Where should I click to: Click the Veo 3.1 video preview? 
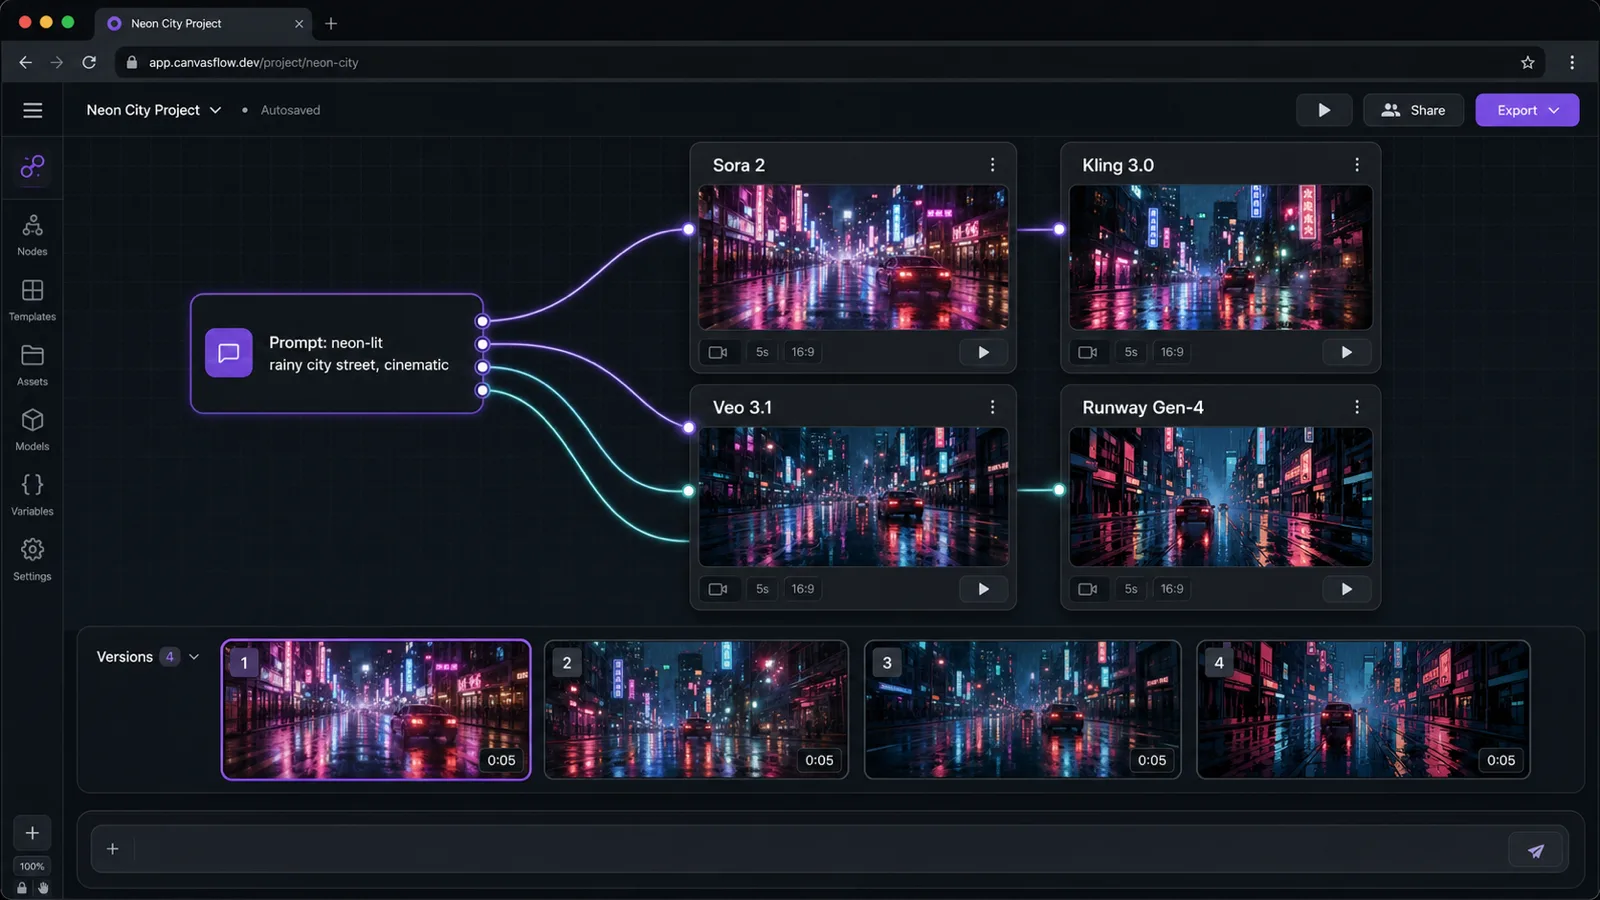[853, 497]
